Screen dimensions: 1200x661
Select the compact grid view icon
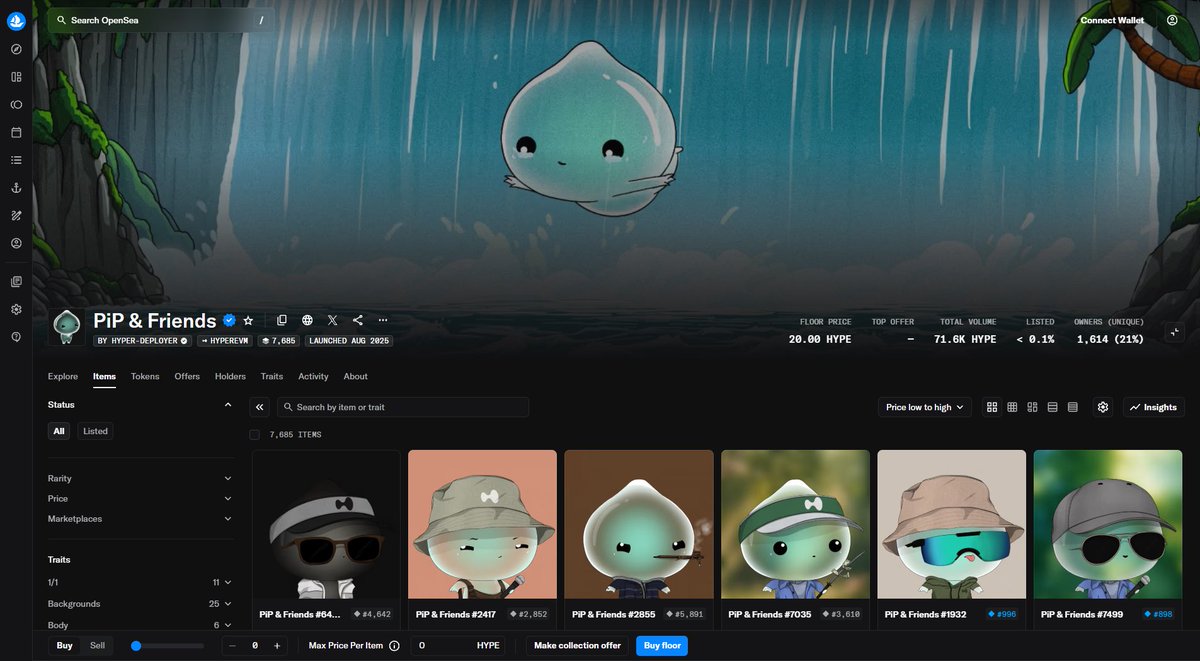(x=1012, y=407)
